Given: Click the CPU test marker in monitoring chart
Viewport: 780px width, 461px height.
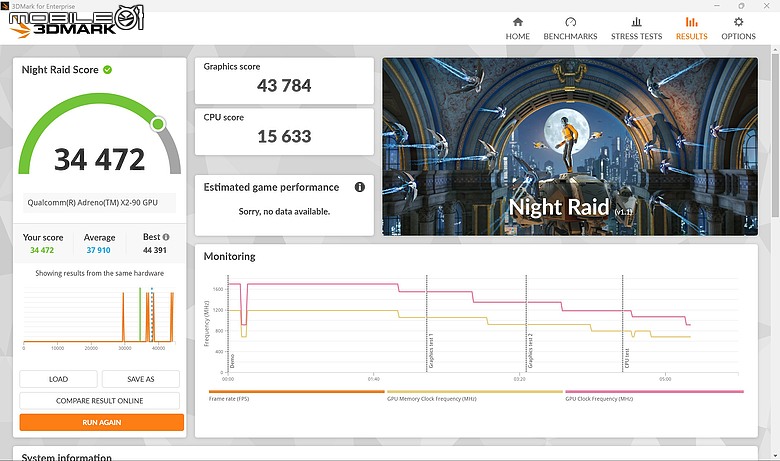Looking at the screenshot, I should pos(627,358).
